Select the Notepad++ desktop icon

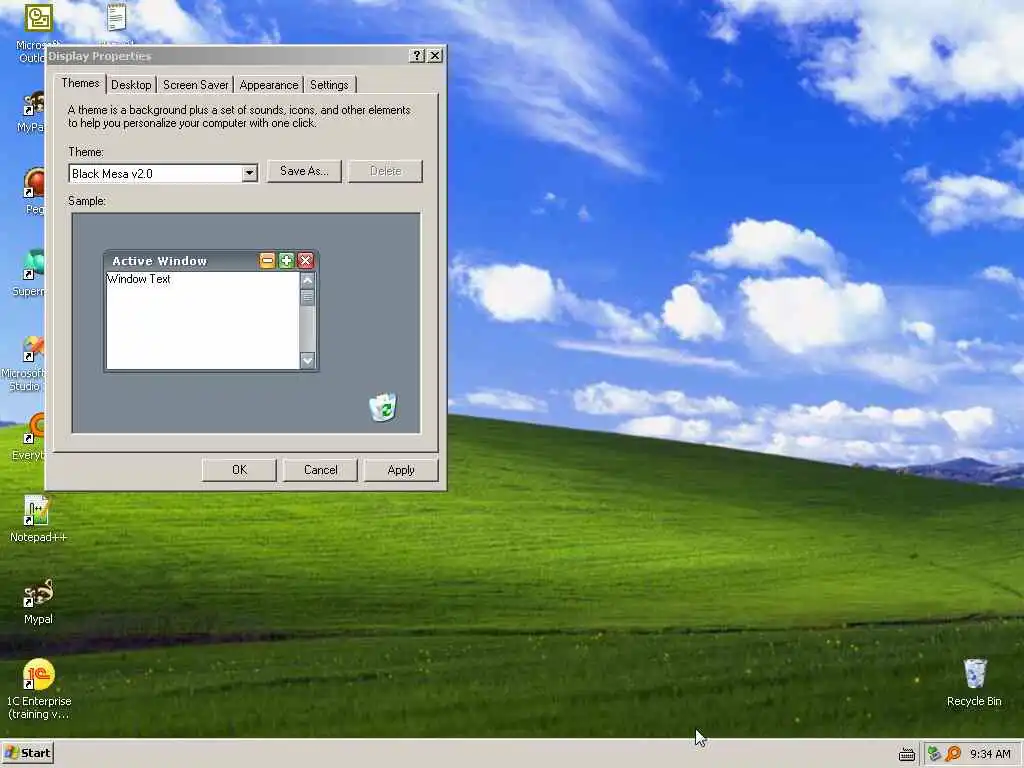coord(37,510)
